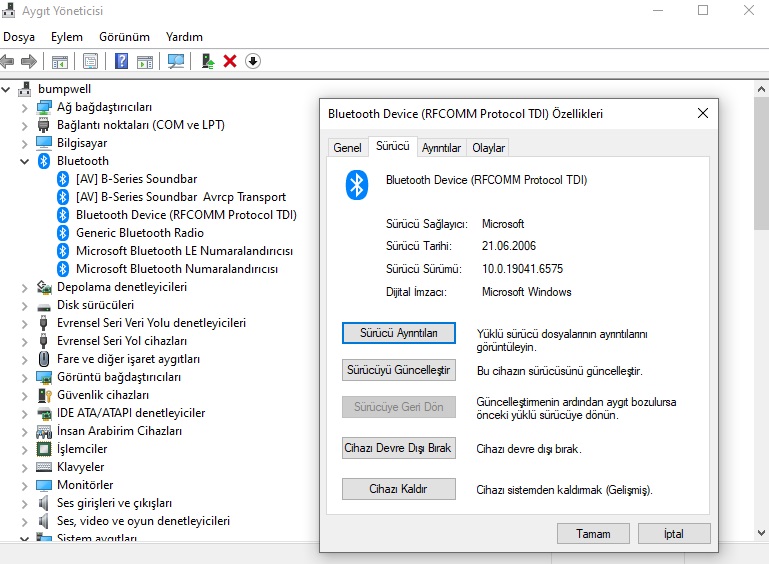Open the Görünüm menu
Screen dimensions: 769x564
pos(124,37)
